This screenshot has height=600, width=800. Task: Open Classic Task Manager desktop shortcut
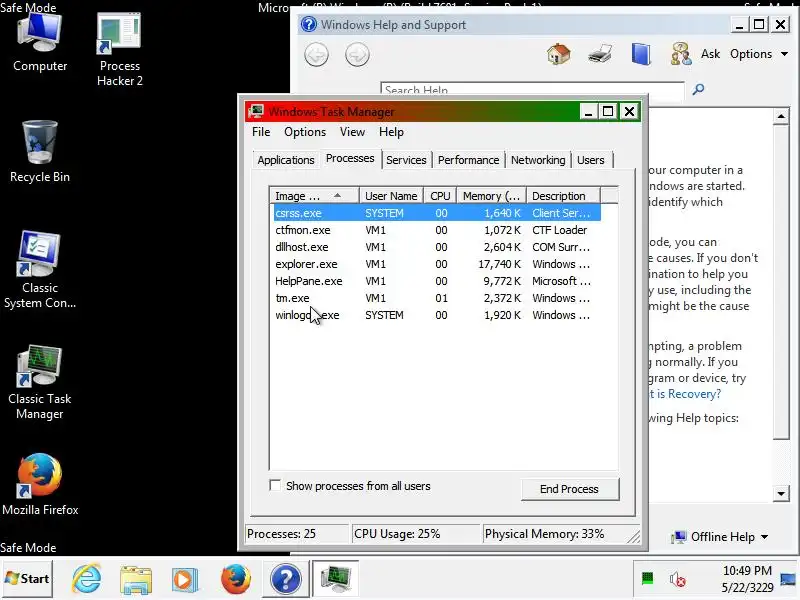[x=40, y=383]
